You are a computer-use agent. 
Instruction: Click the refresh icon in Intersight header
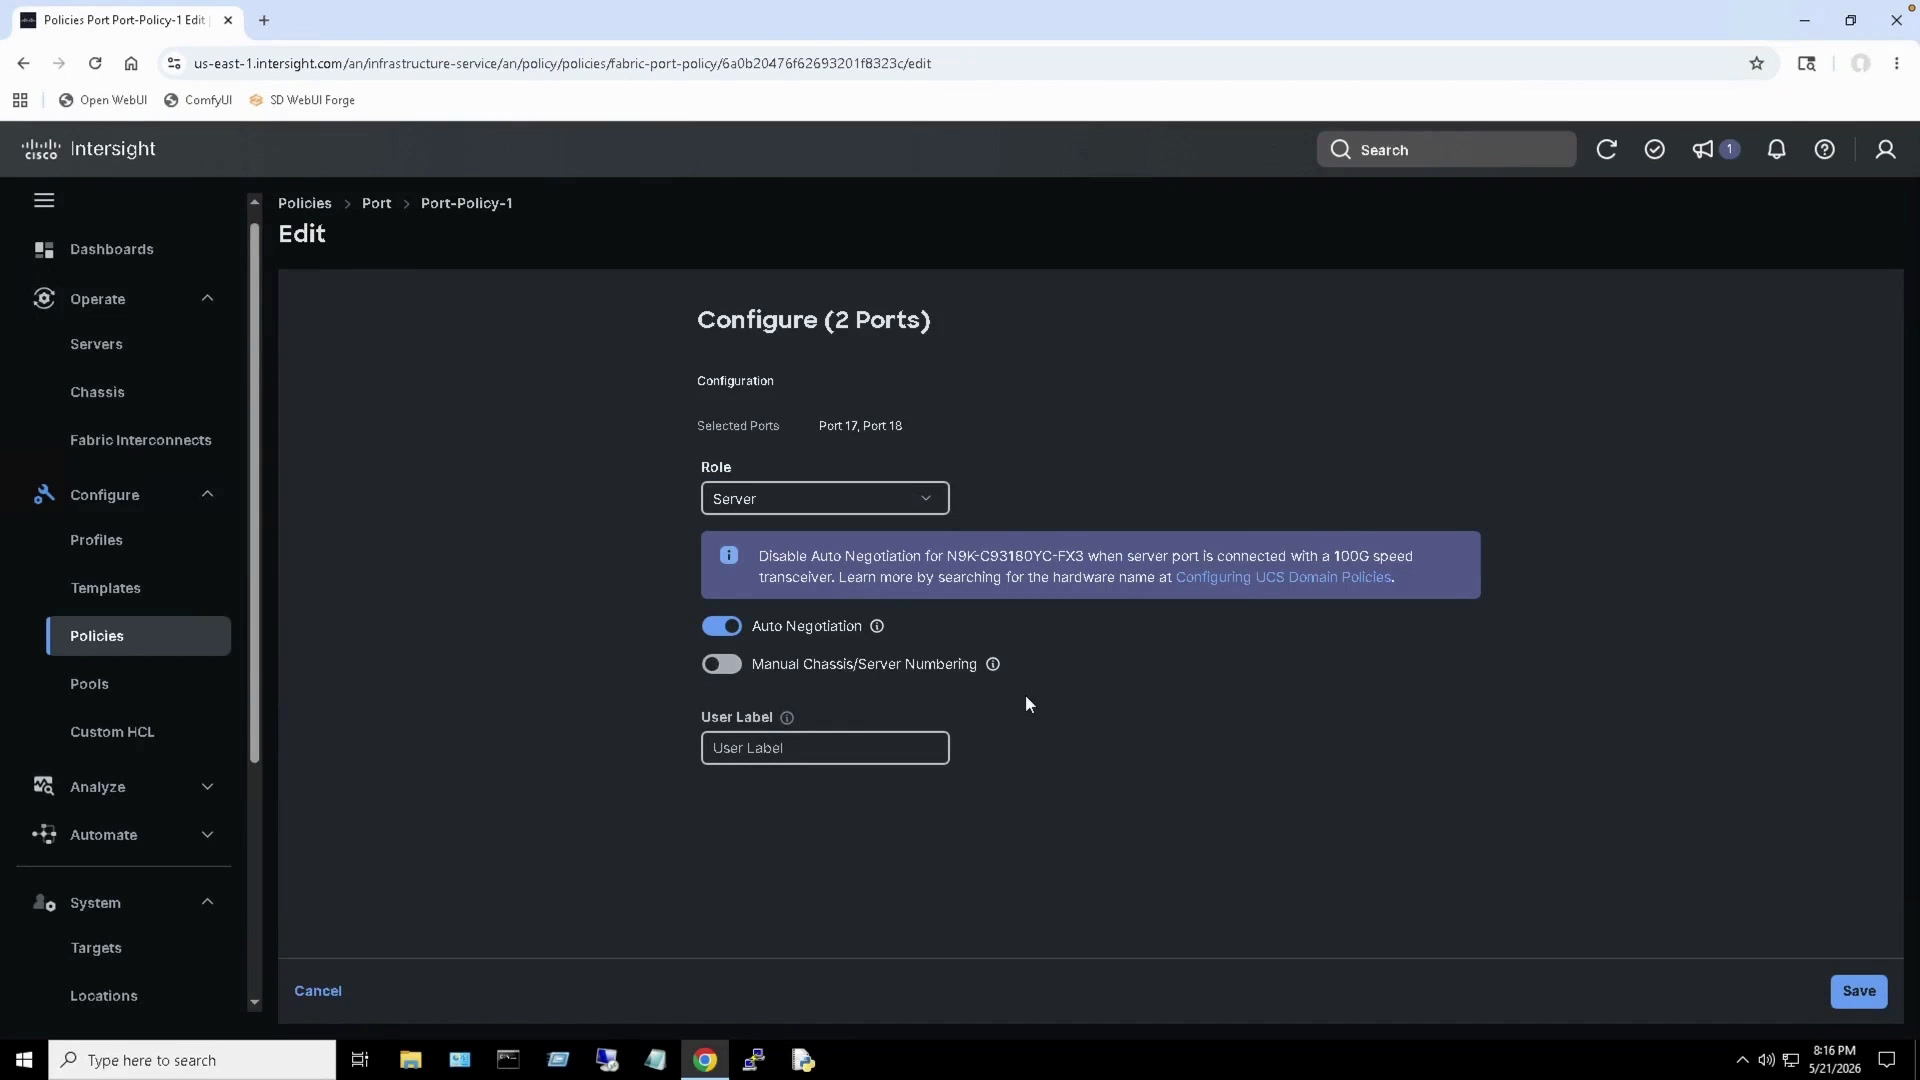tap(1606, 150)
